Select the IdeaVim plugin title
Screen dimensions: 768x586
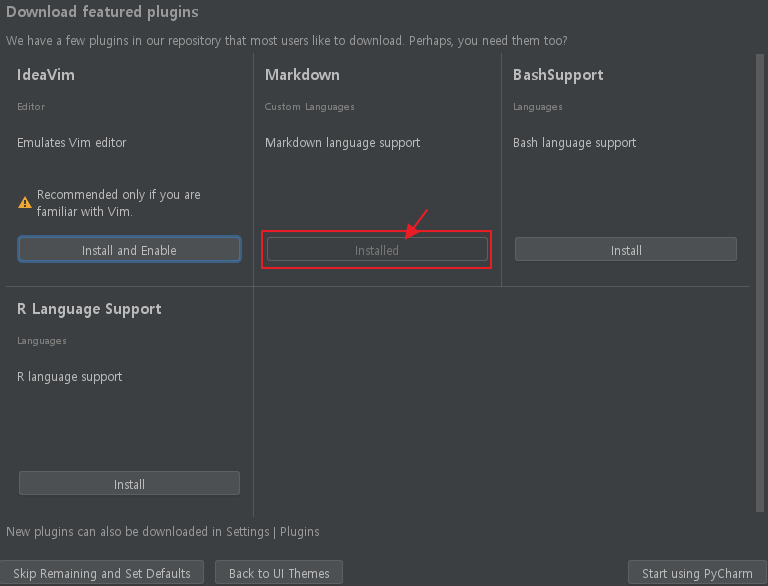pyautogui.click(x=46, y=75)
